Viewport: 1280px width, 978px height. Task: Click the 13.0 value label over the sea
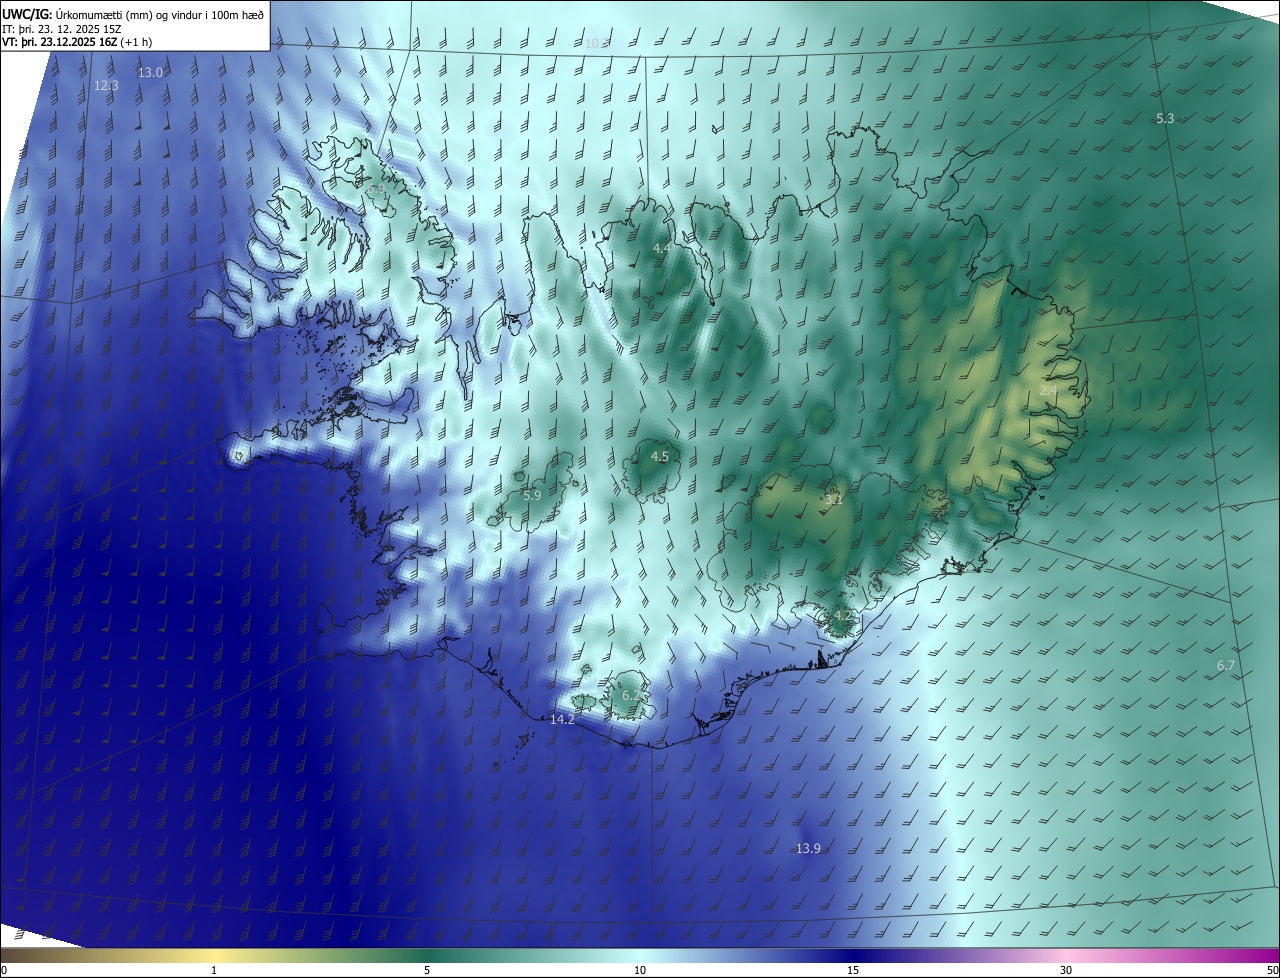tap(150, 72)
